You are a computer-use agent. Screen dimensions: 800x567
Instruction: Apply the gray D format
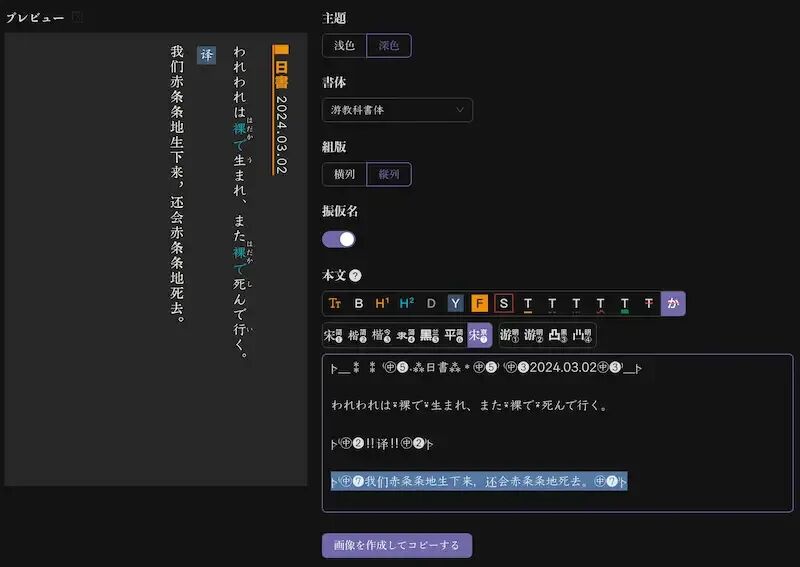pyautogui.click(x=431, y=304)
